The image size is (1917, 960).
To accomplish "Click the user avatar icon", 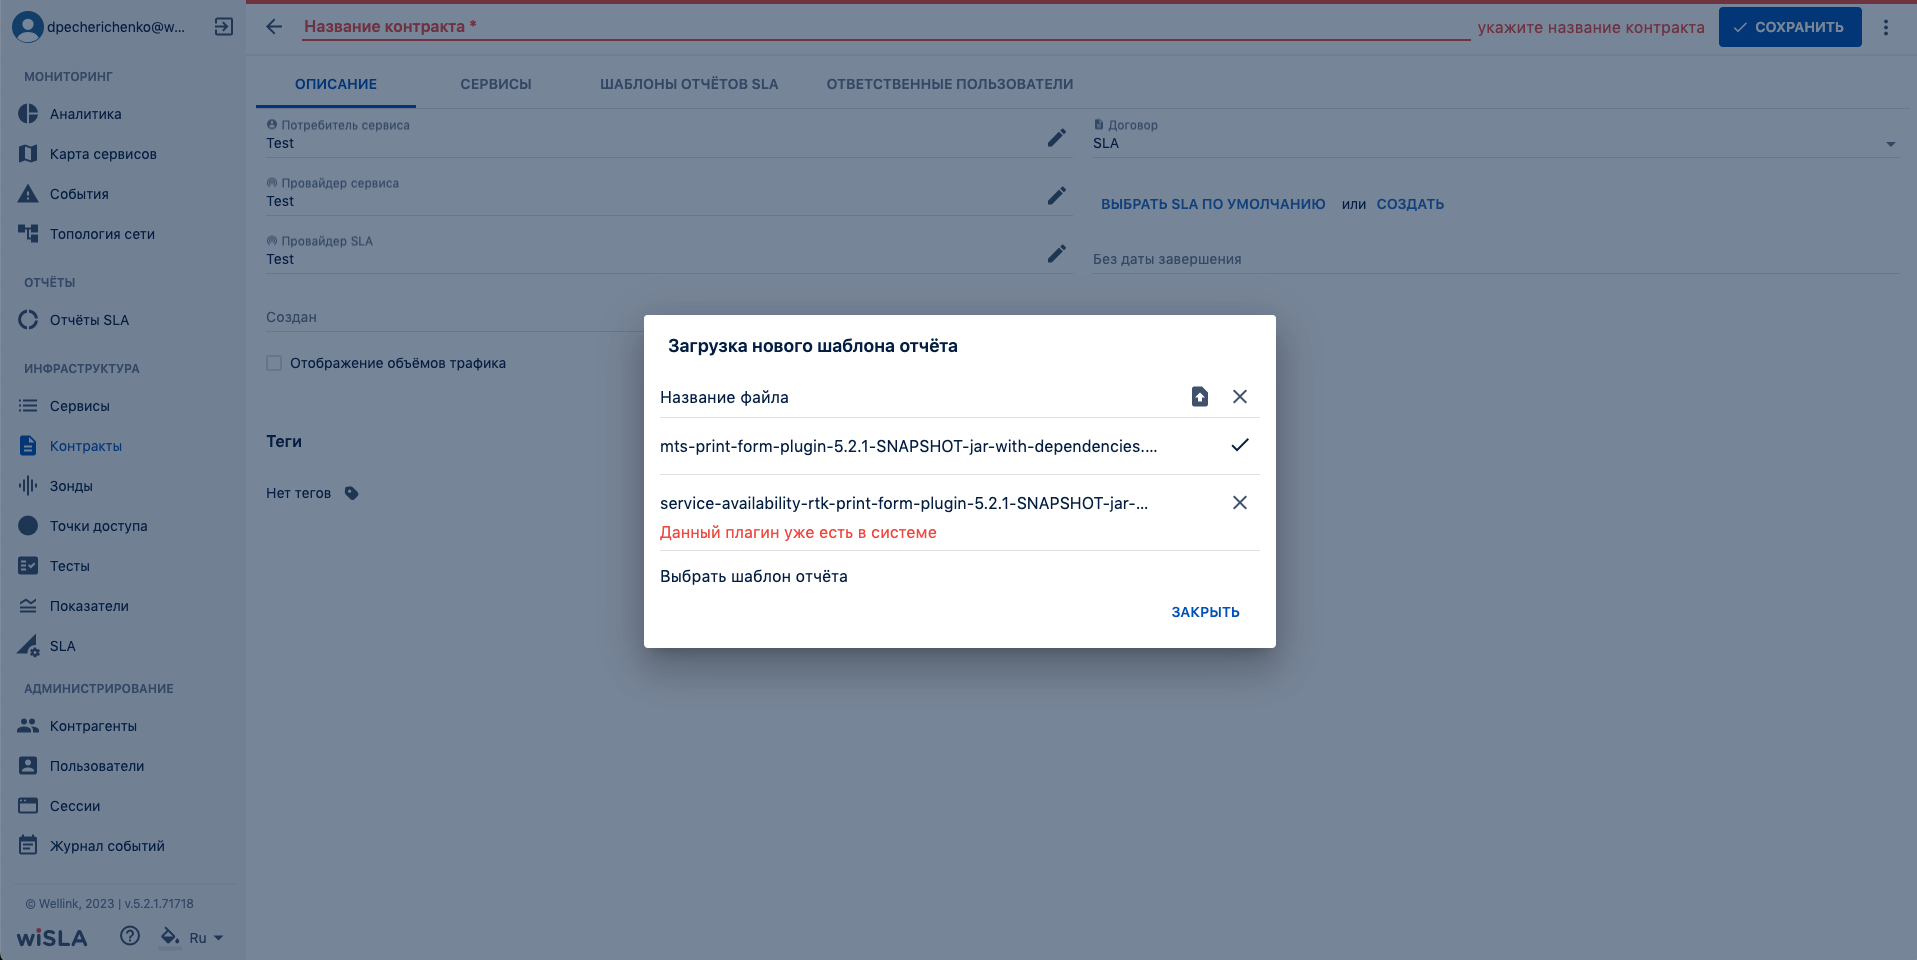I will (x=28, y=27).
